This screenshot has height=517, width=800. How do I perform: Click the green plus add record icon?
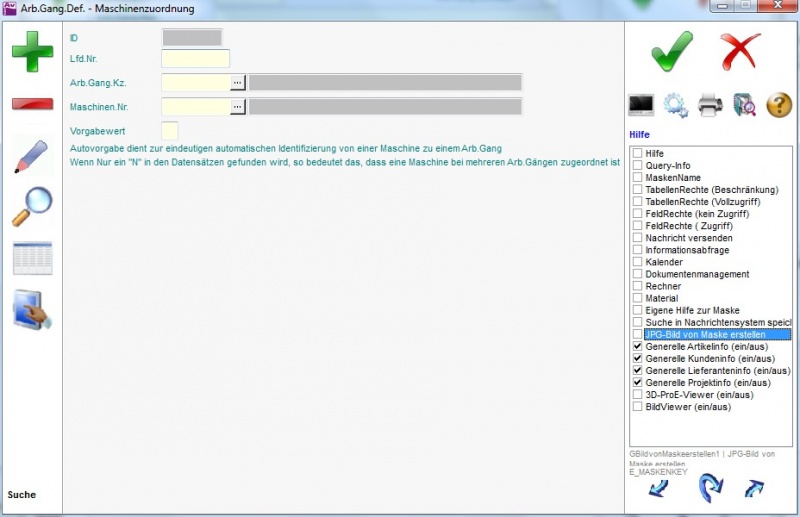(32, 51)
